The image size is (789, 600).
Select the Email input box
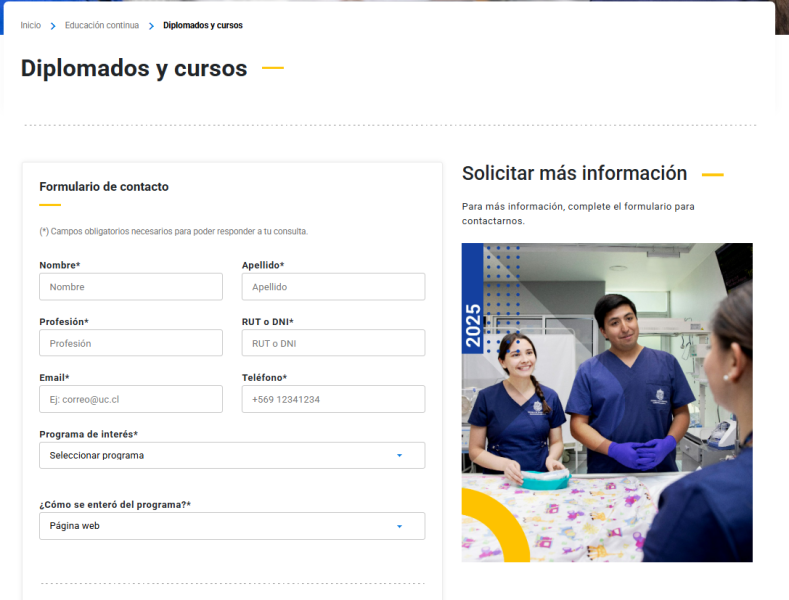click(x=131, y=400)
